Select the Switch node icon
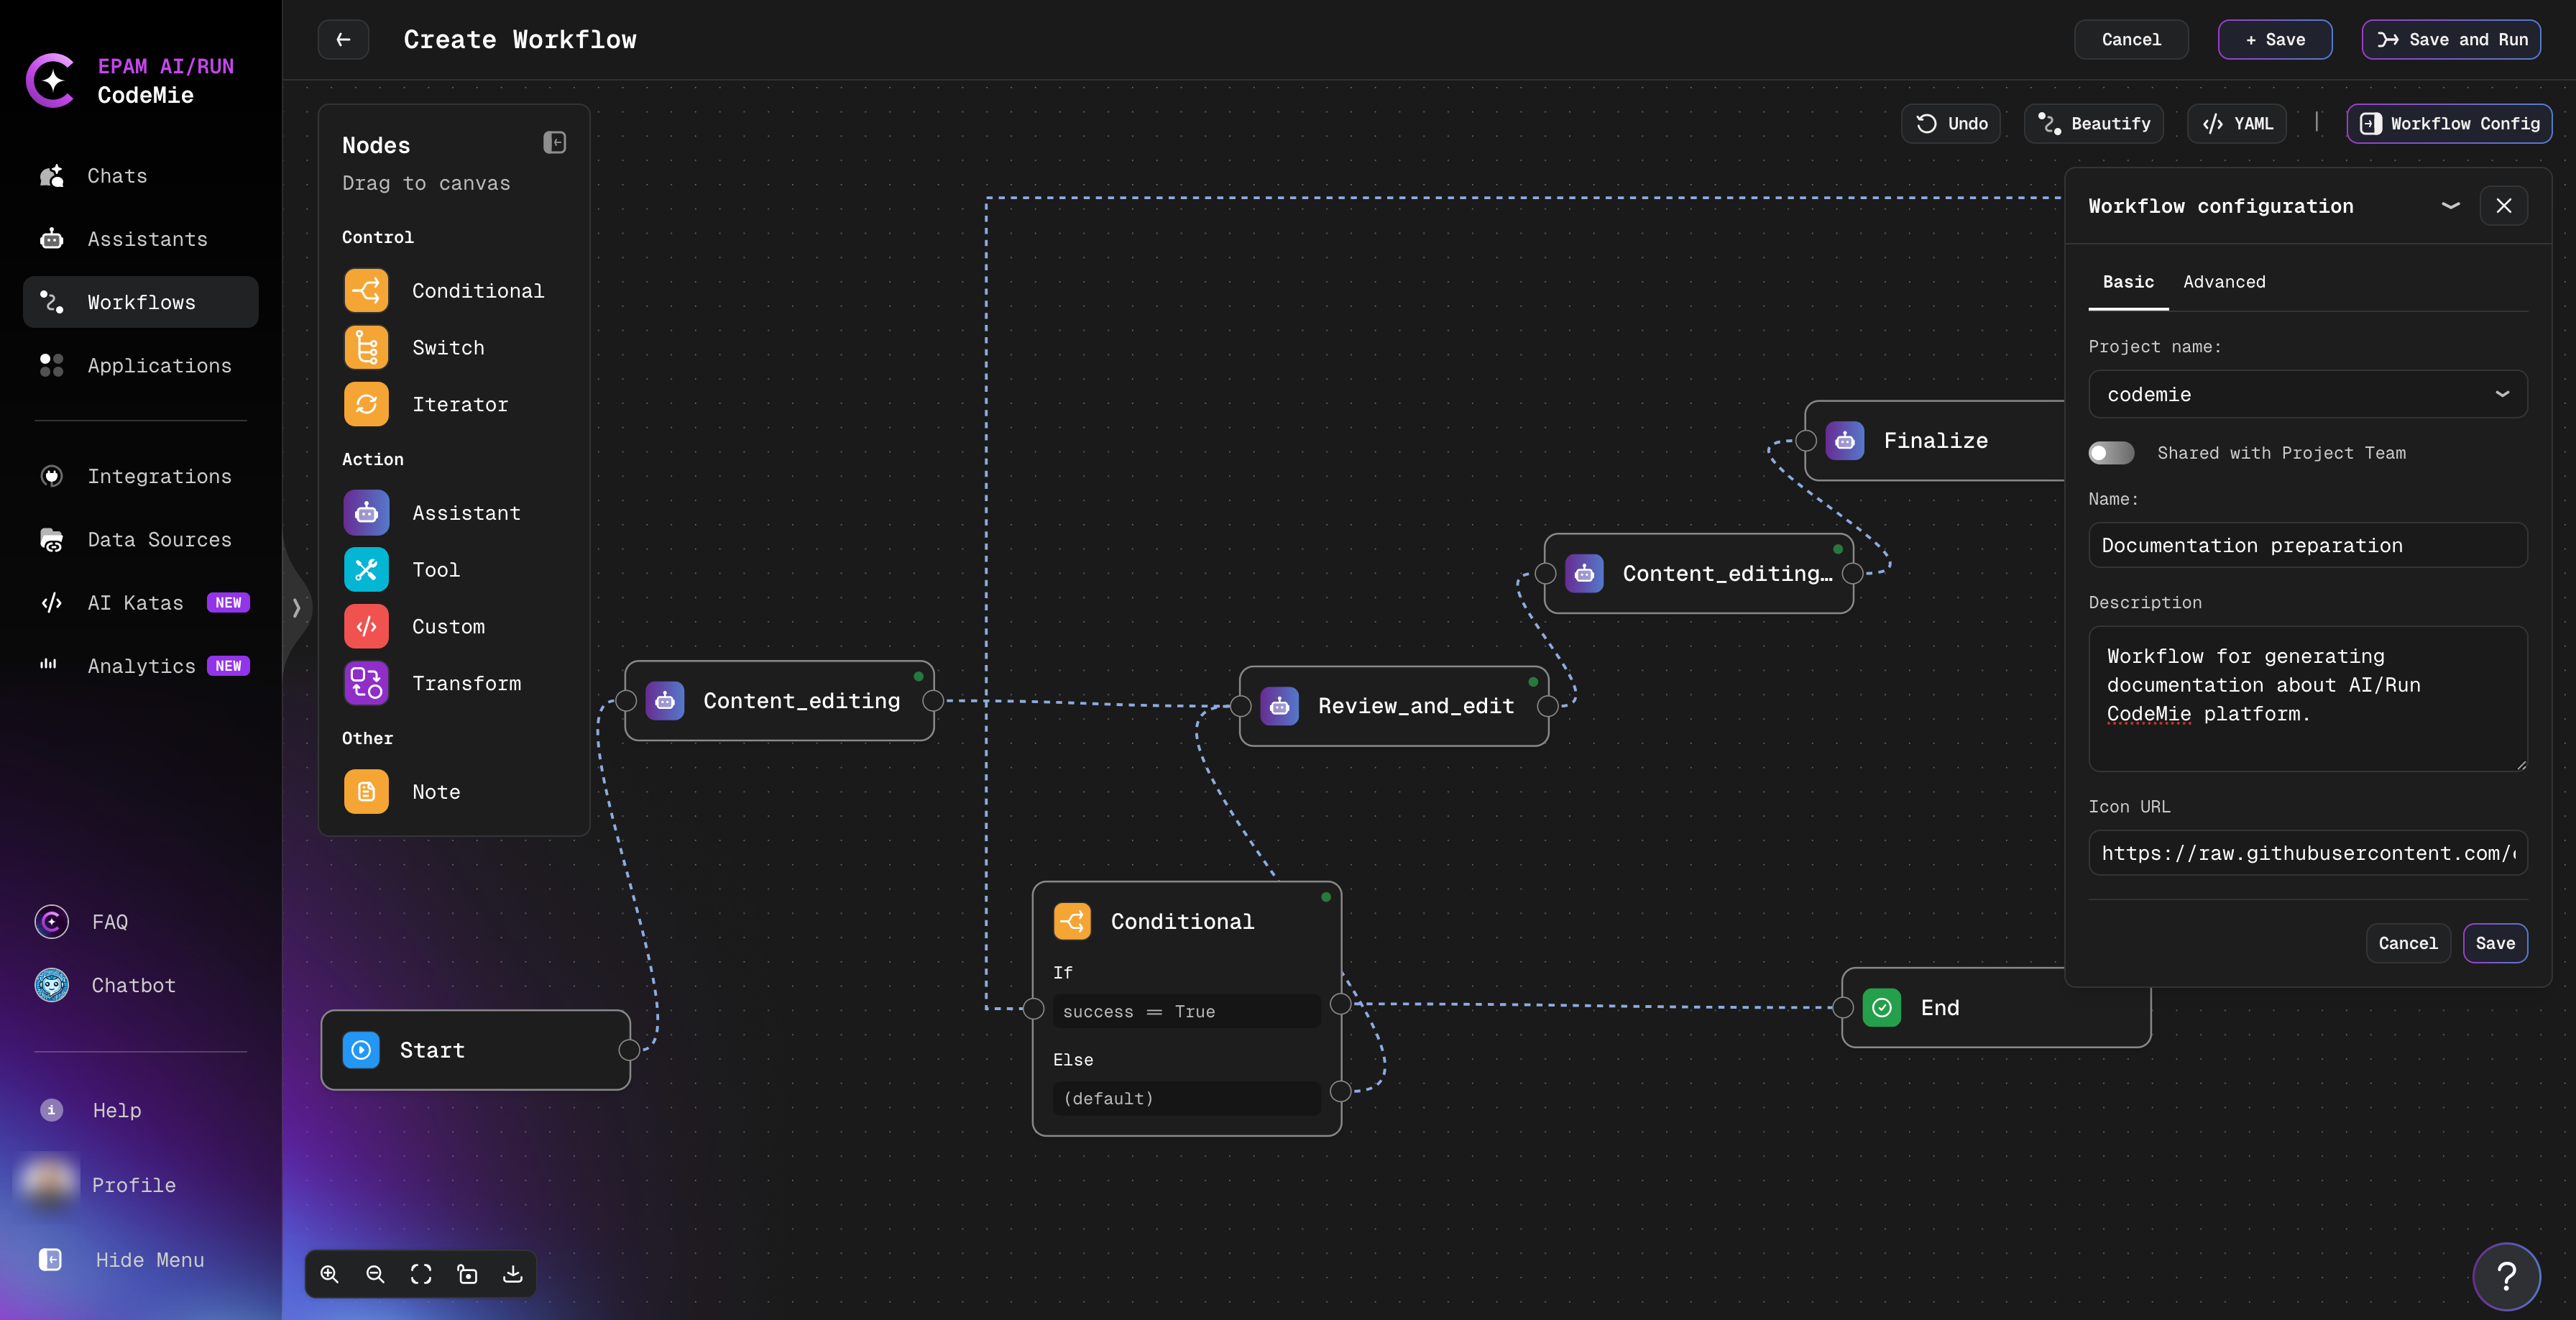The height and width of the screenshot is (1320, 2576). (x=366, y=348)
